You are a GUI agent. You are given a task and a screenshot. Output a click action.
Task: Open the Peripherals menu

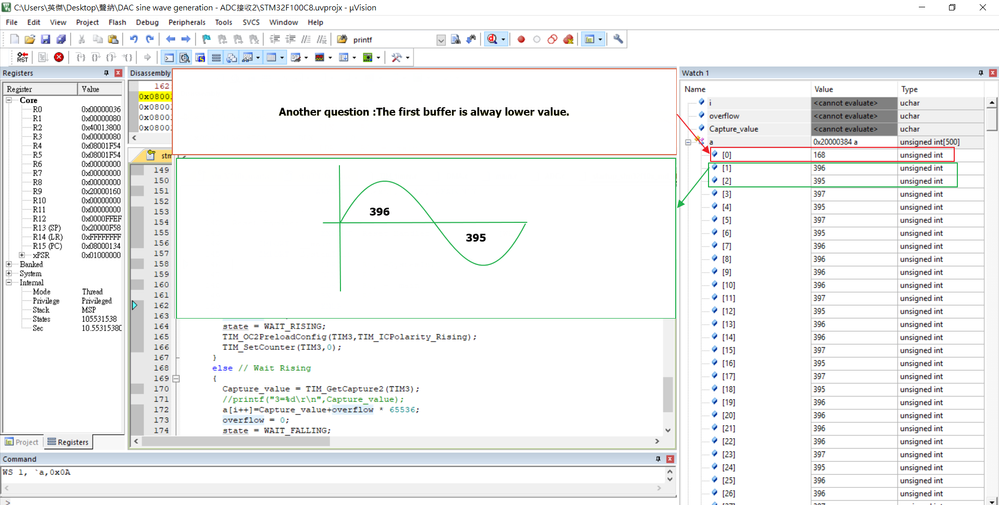pos(185,21)
